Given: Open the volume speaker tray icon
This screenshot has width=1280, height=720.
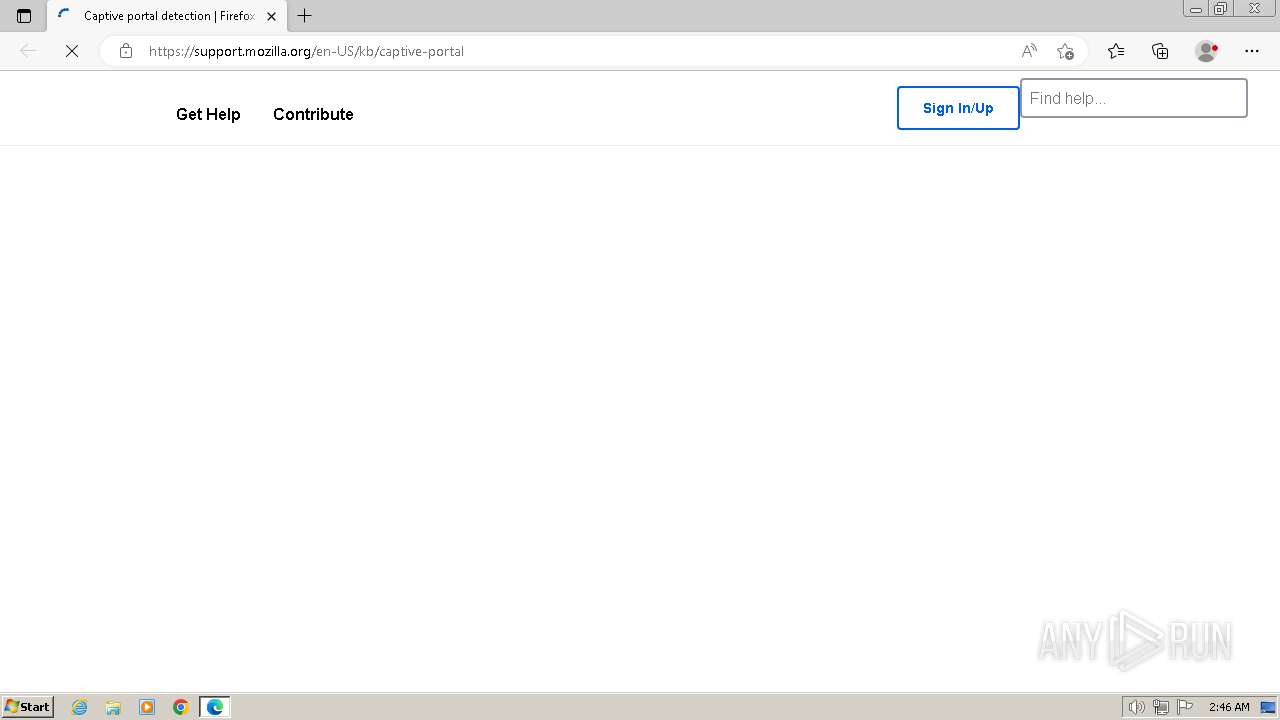Looking at the screenshot, I should [x=1136, y=707].
